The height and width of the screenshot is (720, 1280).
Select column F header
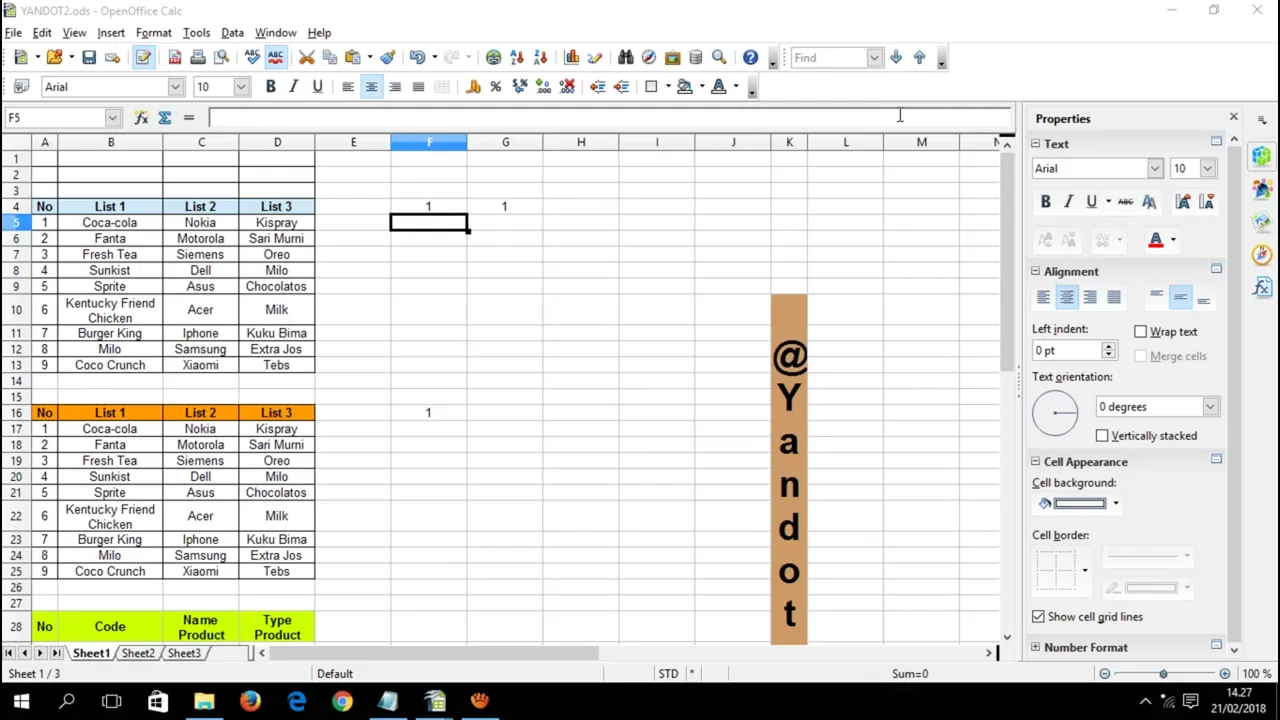coord(429,143)
